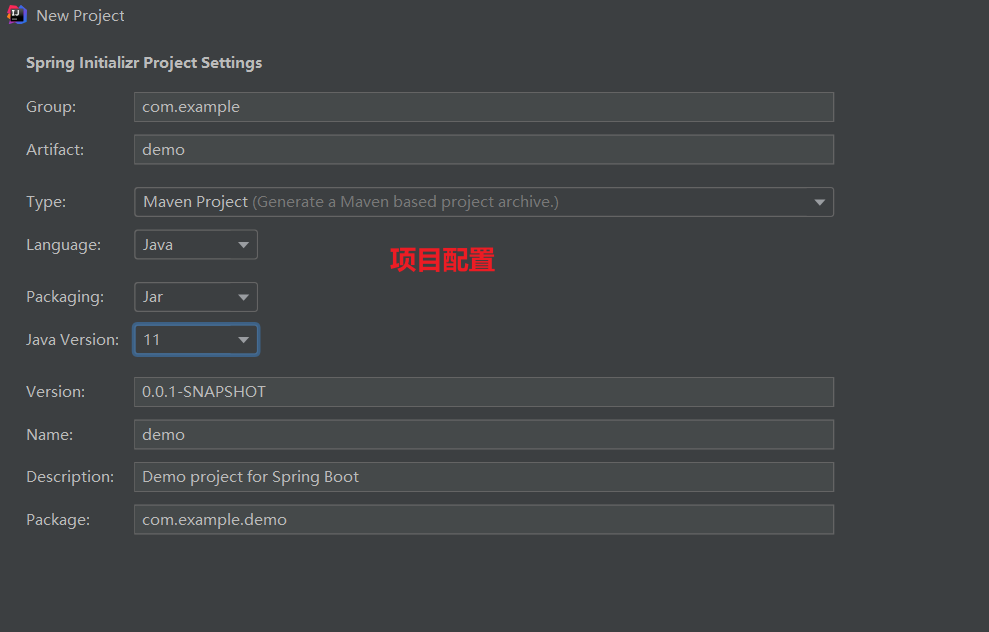
Task: Open the Type dropdown arrow
Action: click(819, 202)
